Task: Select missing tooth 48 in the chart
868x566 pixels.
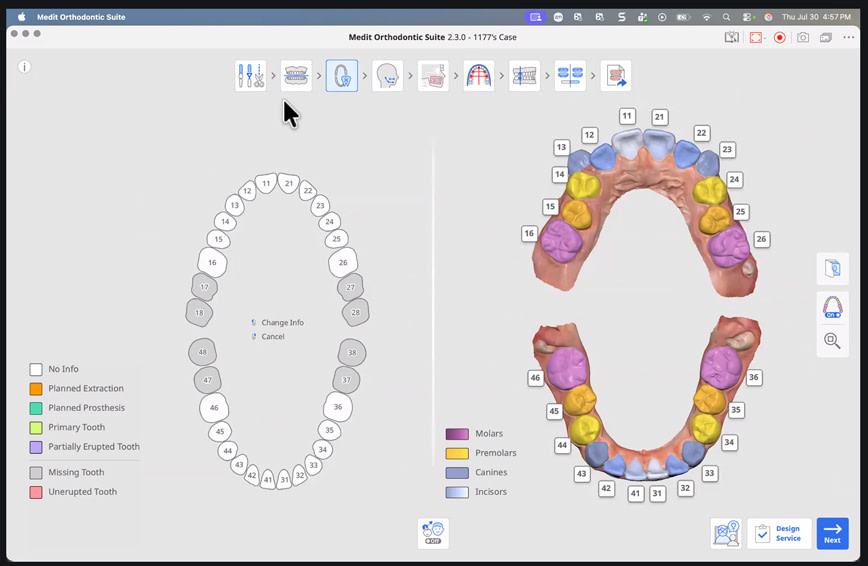Action: [x=203, y=352]
